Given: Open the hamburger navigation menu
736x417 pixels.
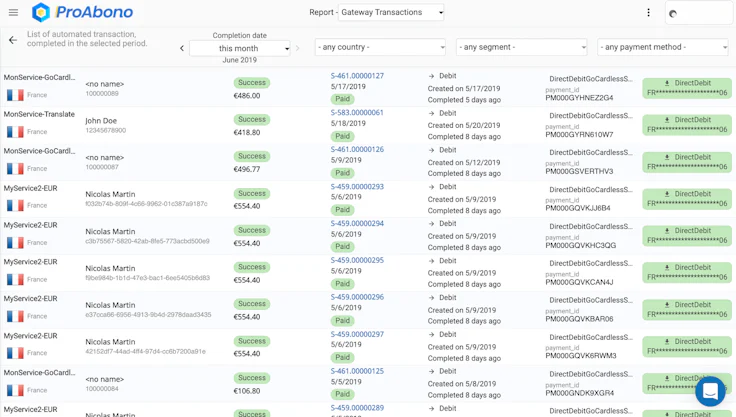Looking at the screenshot, I should [13, 13].
